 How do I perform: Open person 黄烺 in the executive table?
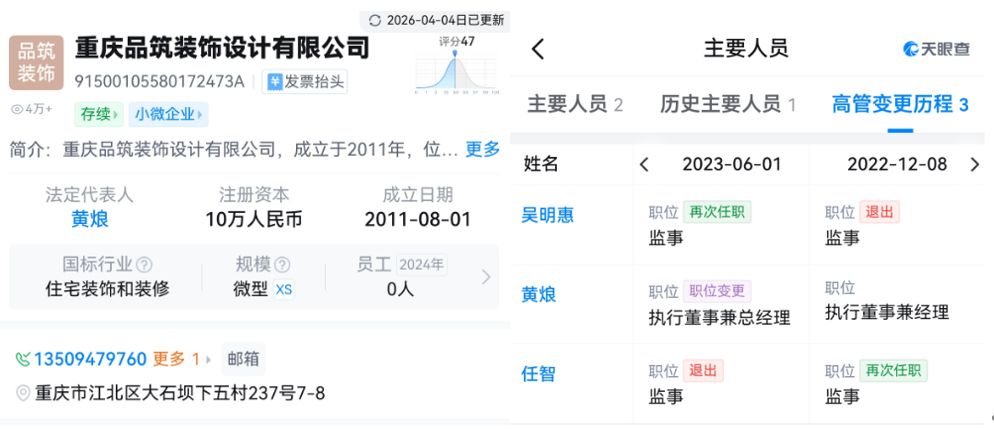pos(539,295)
